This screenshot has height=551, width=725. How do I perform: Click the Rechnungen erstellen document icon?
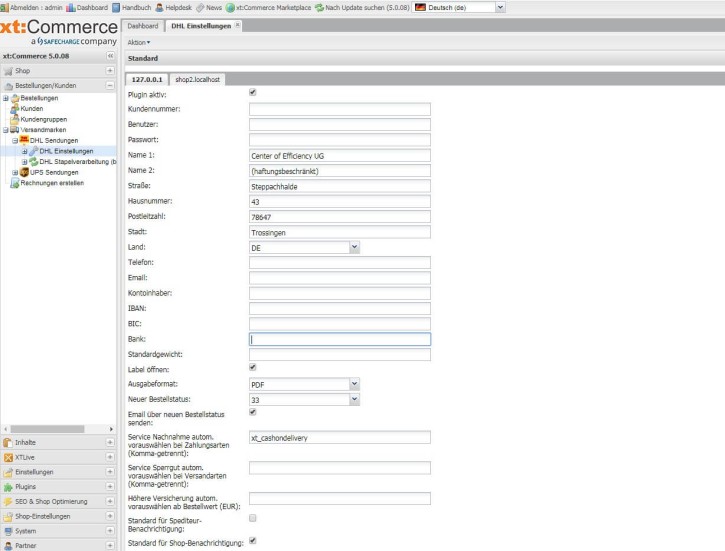point(15,183)
